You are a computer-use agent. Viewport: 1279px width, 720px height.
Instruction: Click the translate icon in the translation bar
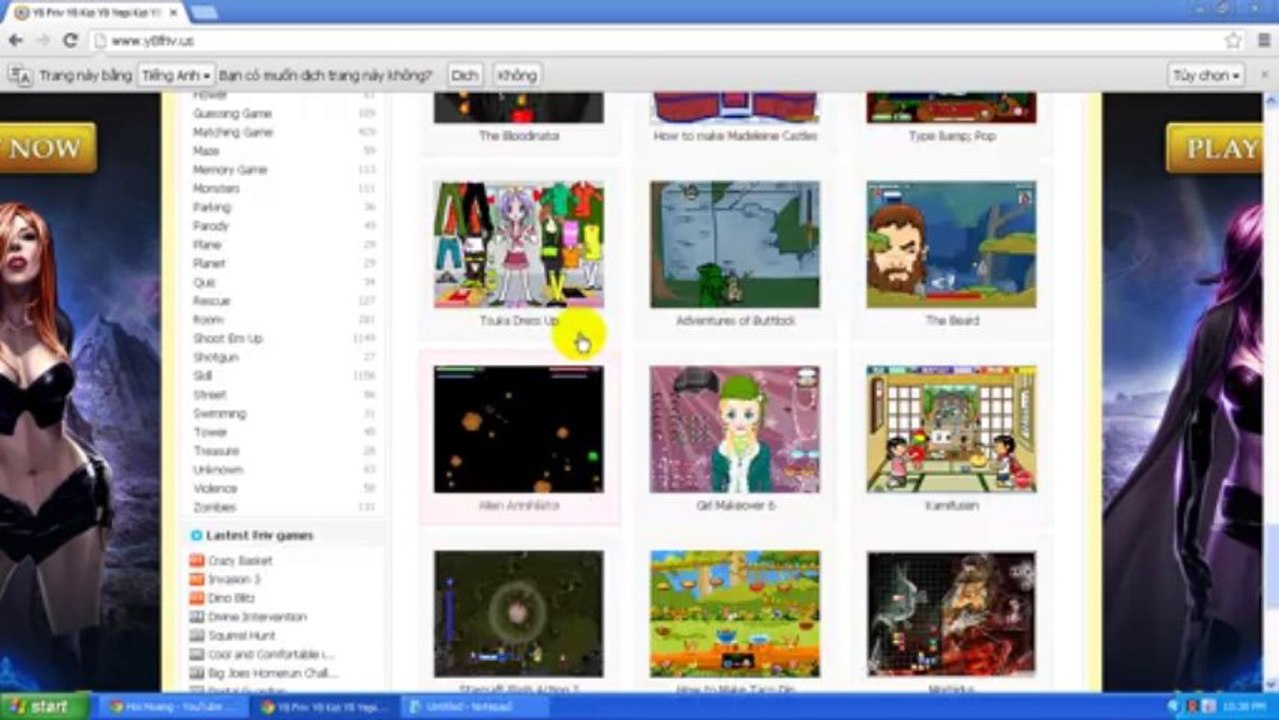[20, 75]
